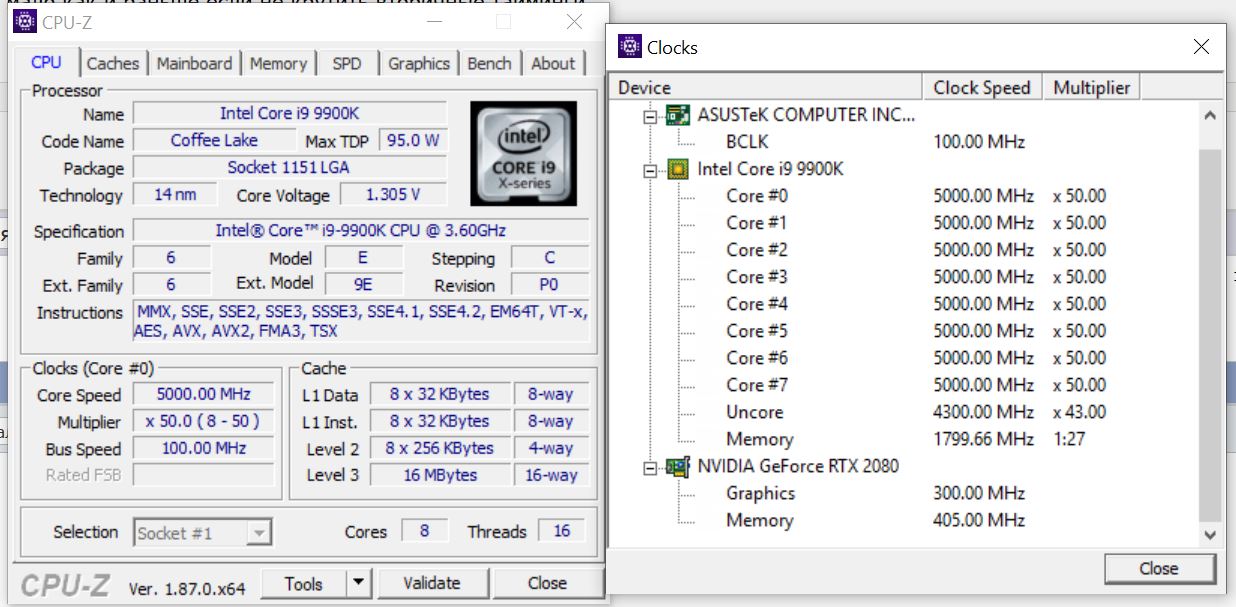Click the Code Name field Coffee Lake
Image resolution: width=1236 pixels, height=607 pixels.
click(x=214, y=141)
